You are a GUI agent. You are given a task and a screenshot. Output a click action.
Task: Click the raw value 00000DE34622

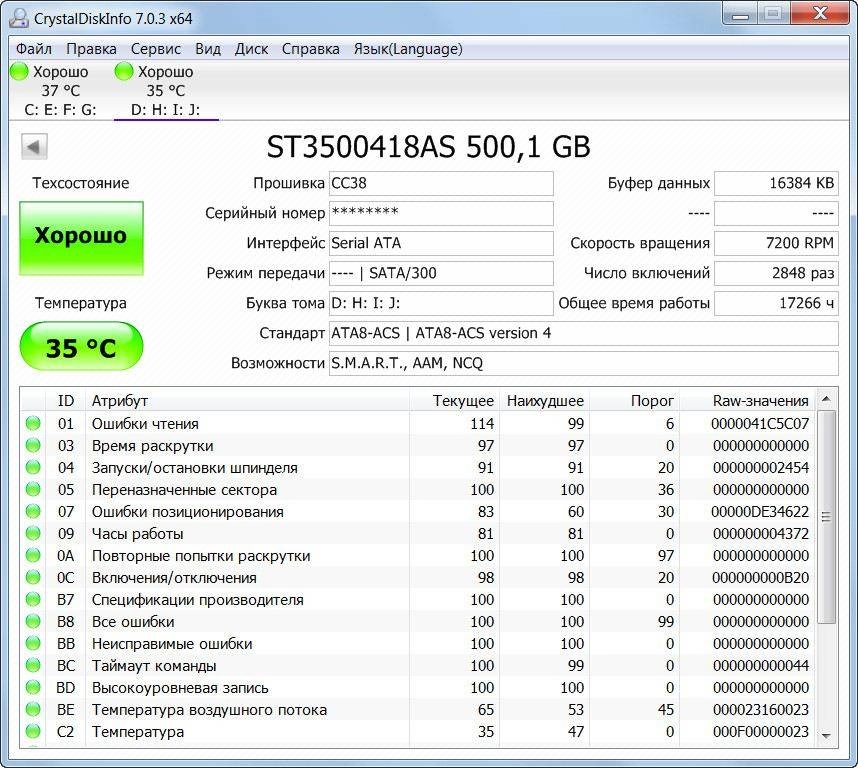click(x=760, y=511)
